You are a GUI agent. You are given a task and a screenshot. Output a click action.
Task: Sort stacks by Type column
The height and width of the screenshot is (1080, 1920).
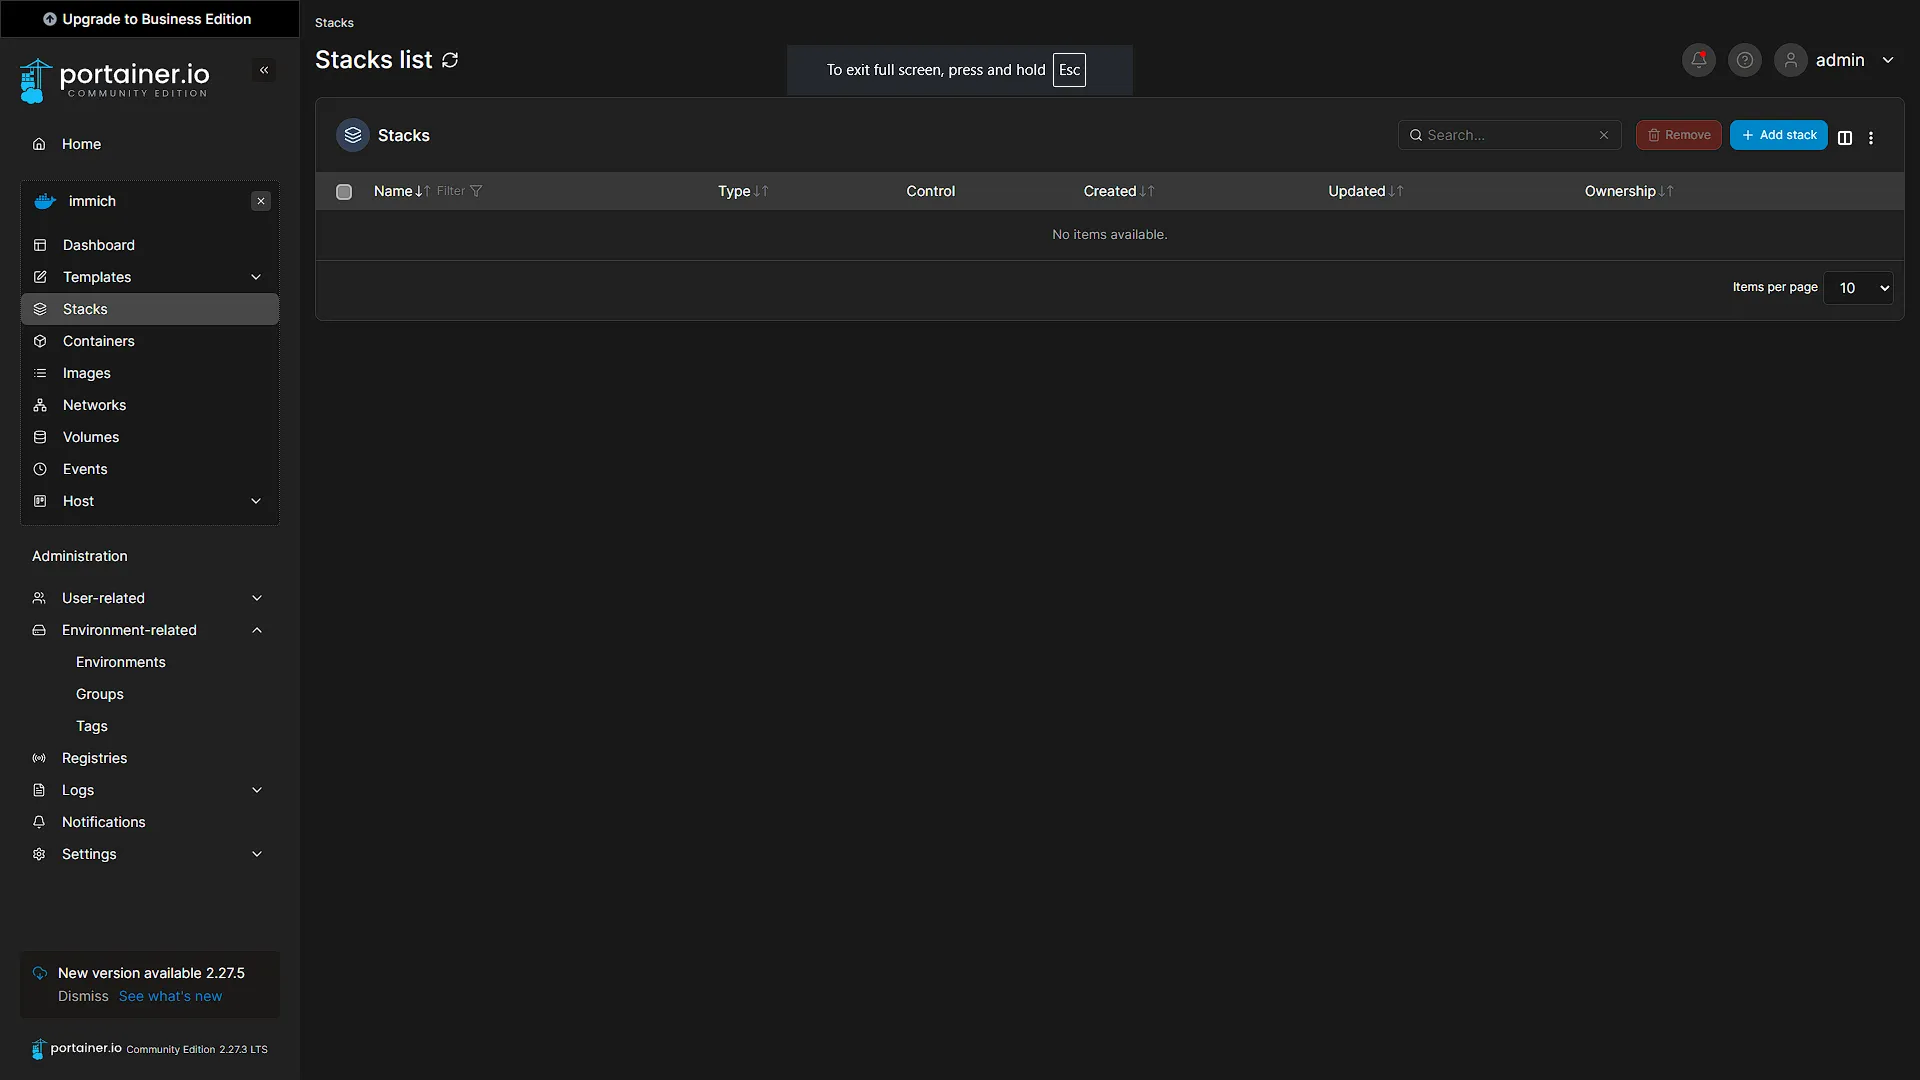coord(743,191)
